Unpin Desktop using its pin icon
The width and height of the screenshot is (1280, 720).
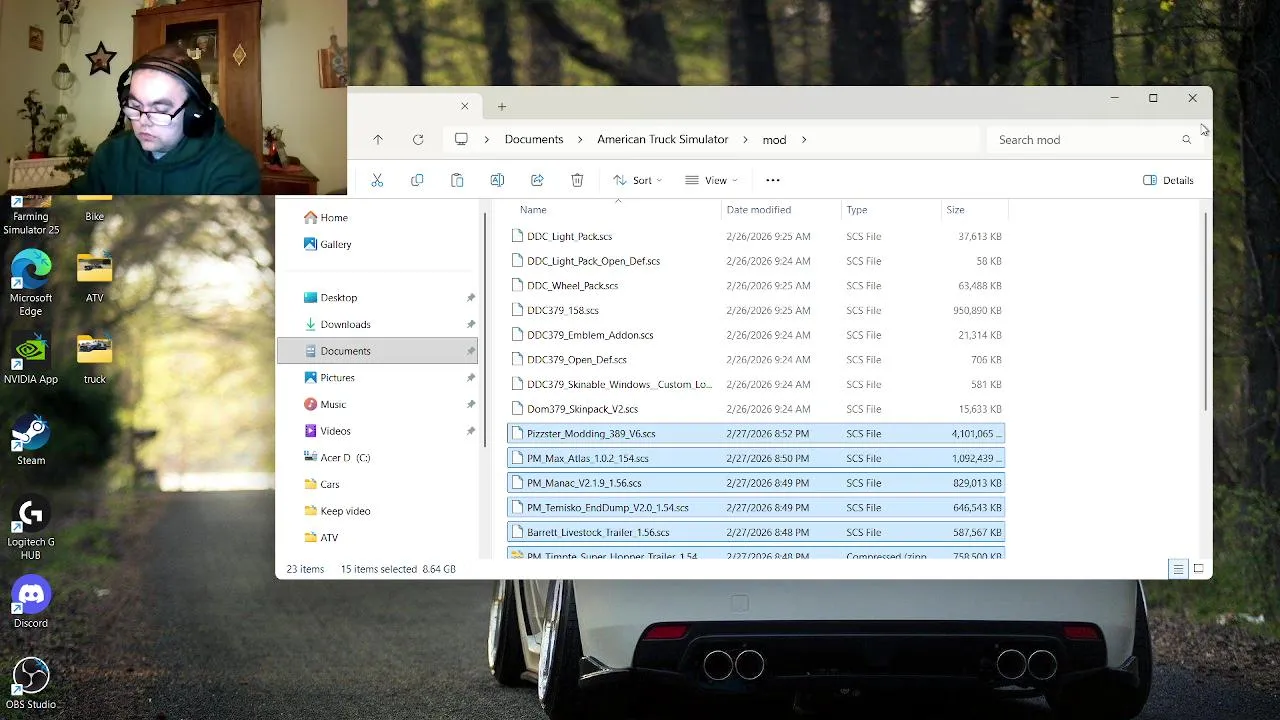pyautogui.click(x=470, y=297)
